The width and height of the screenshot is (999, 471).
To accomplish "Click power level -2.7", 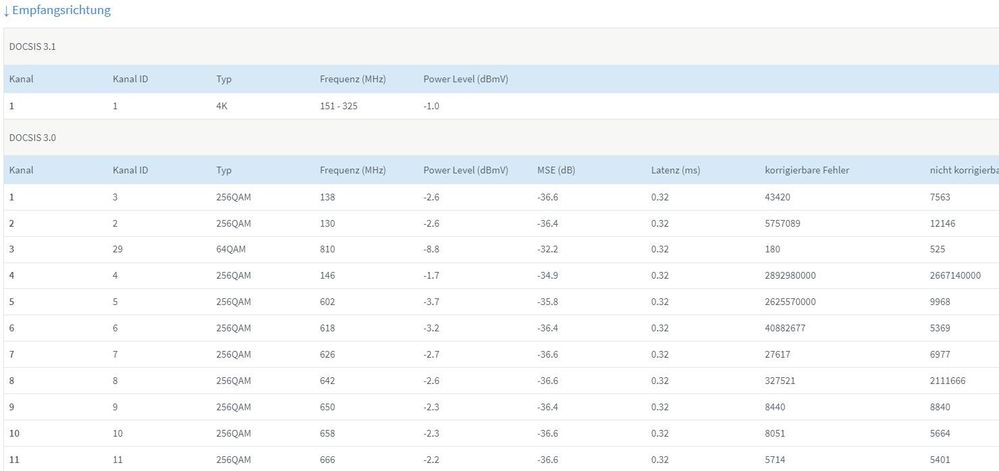I will [431, 354].
